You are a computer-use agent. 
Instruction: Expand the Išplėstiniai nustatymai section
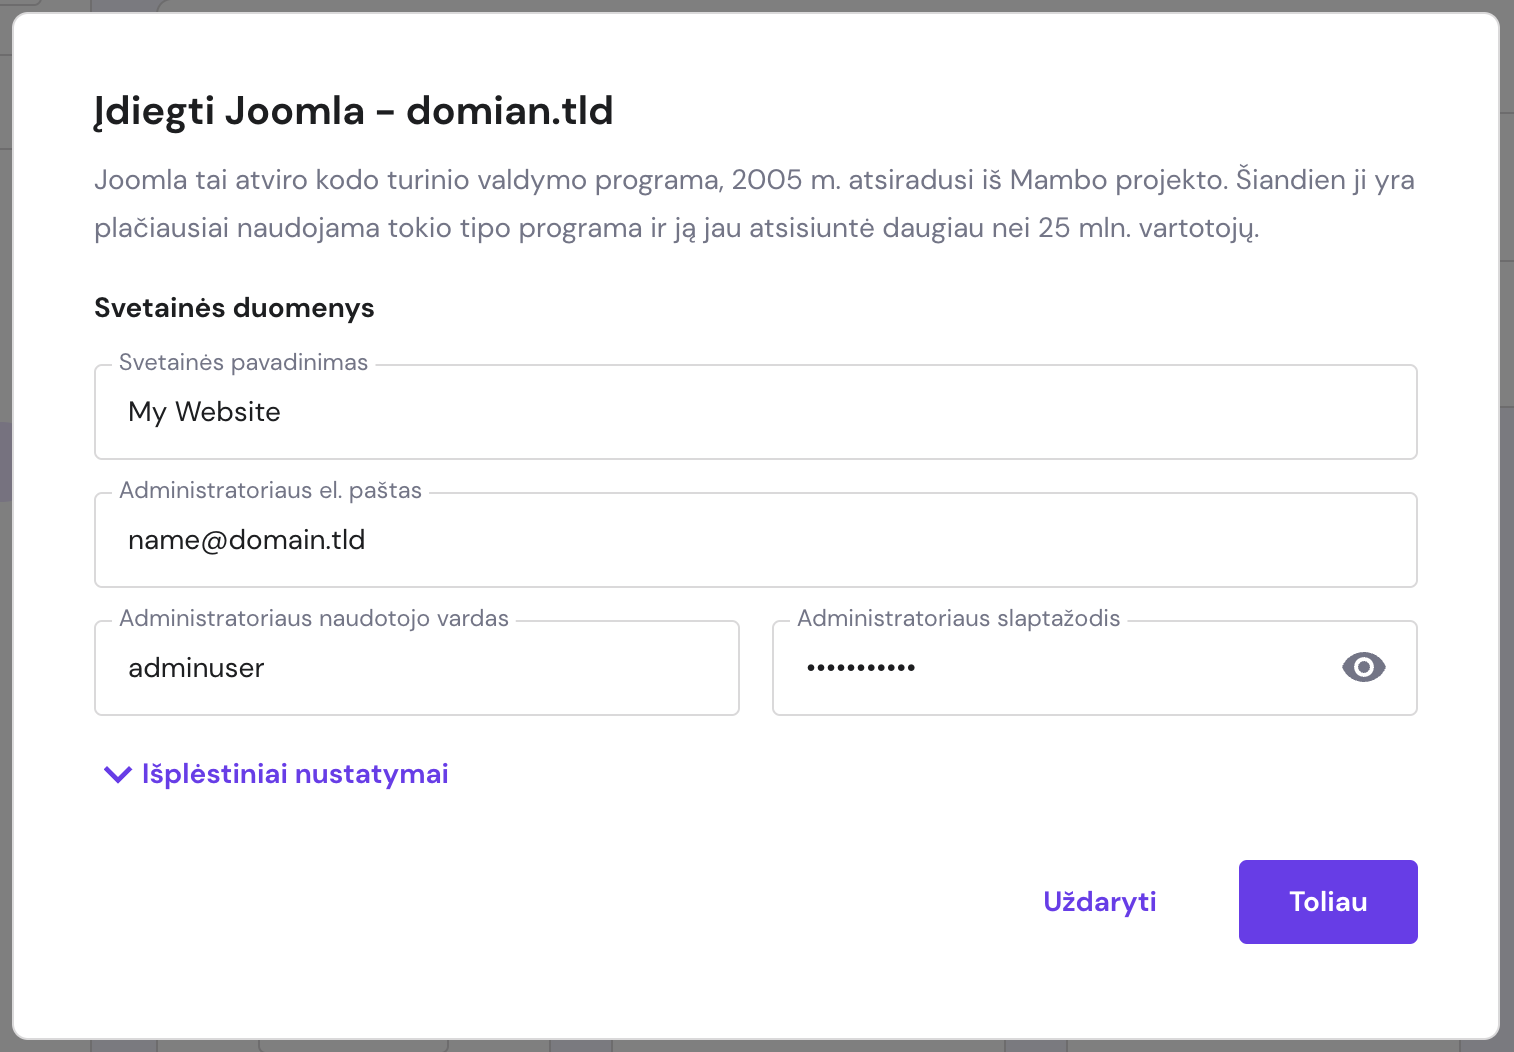click(x=294, y=773)
